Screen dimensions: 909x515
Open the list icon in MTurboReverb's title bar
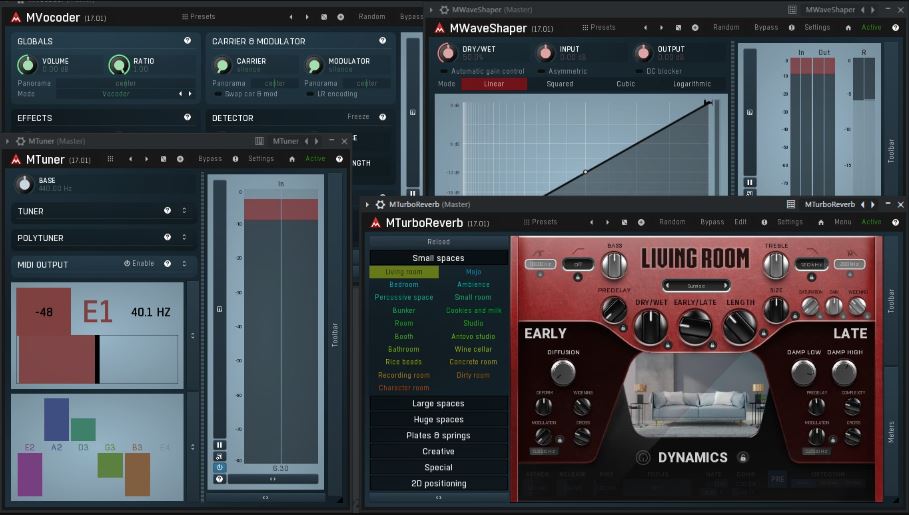tap(791, 204)
